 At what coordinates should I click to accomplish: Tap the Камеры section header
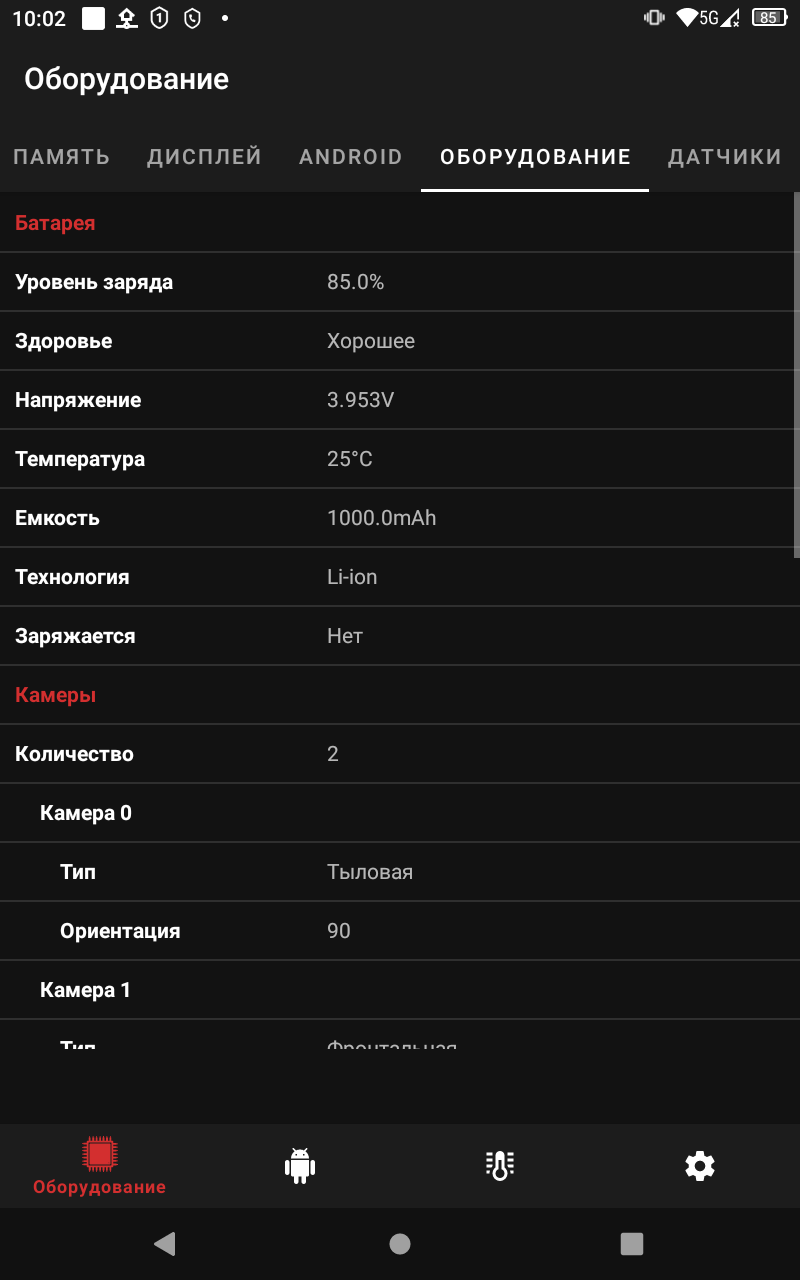click(x=56, y=695)
